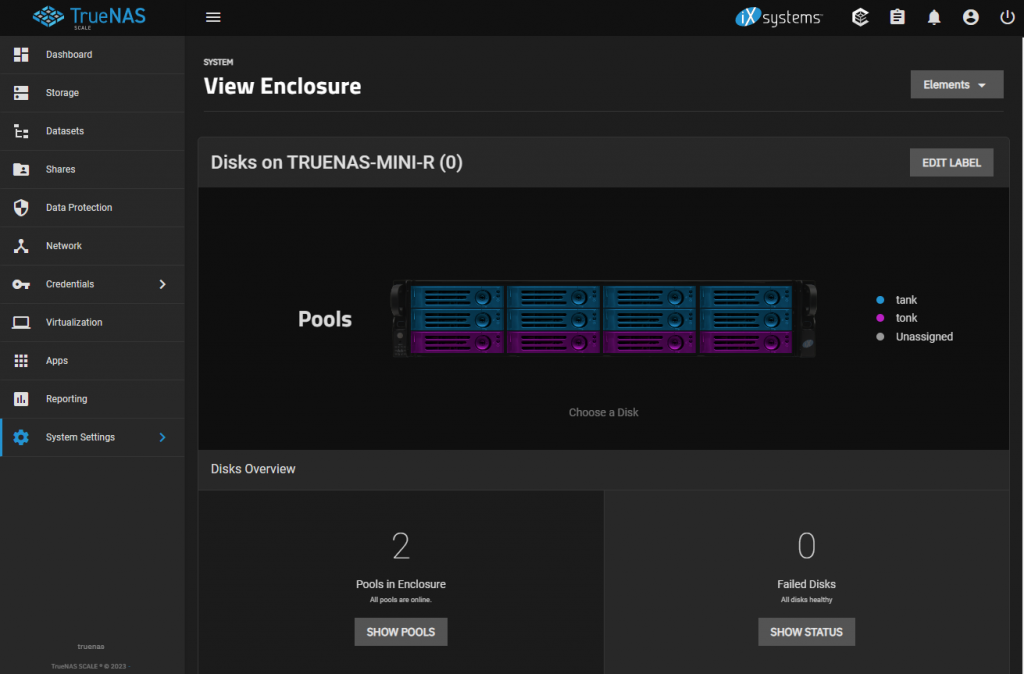1024x674 pixels.
Task: Open Reporting menu item
Action: pyautogui.click(x=92, y=399)
